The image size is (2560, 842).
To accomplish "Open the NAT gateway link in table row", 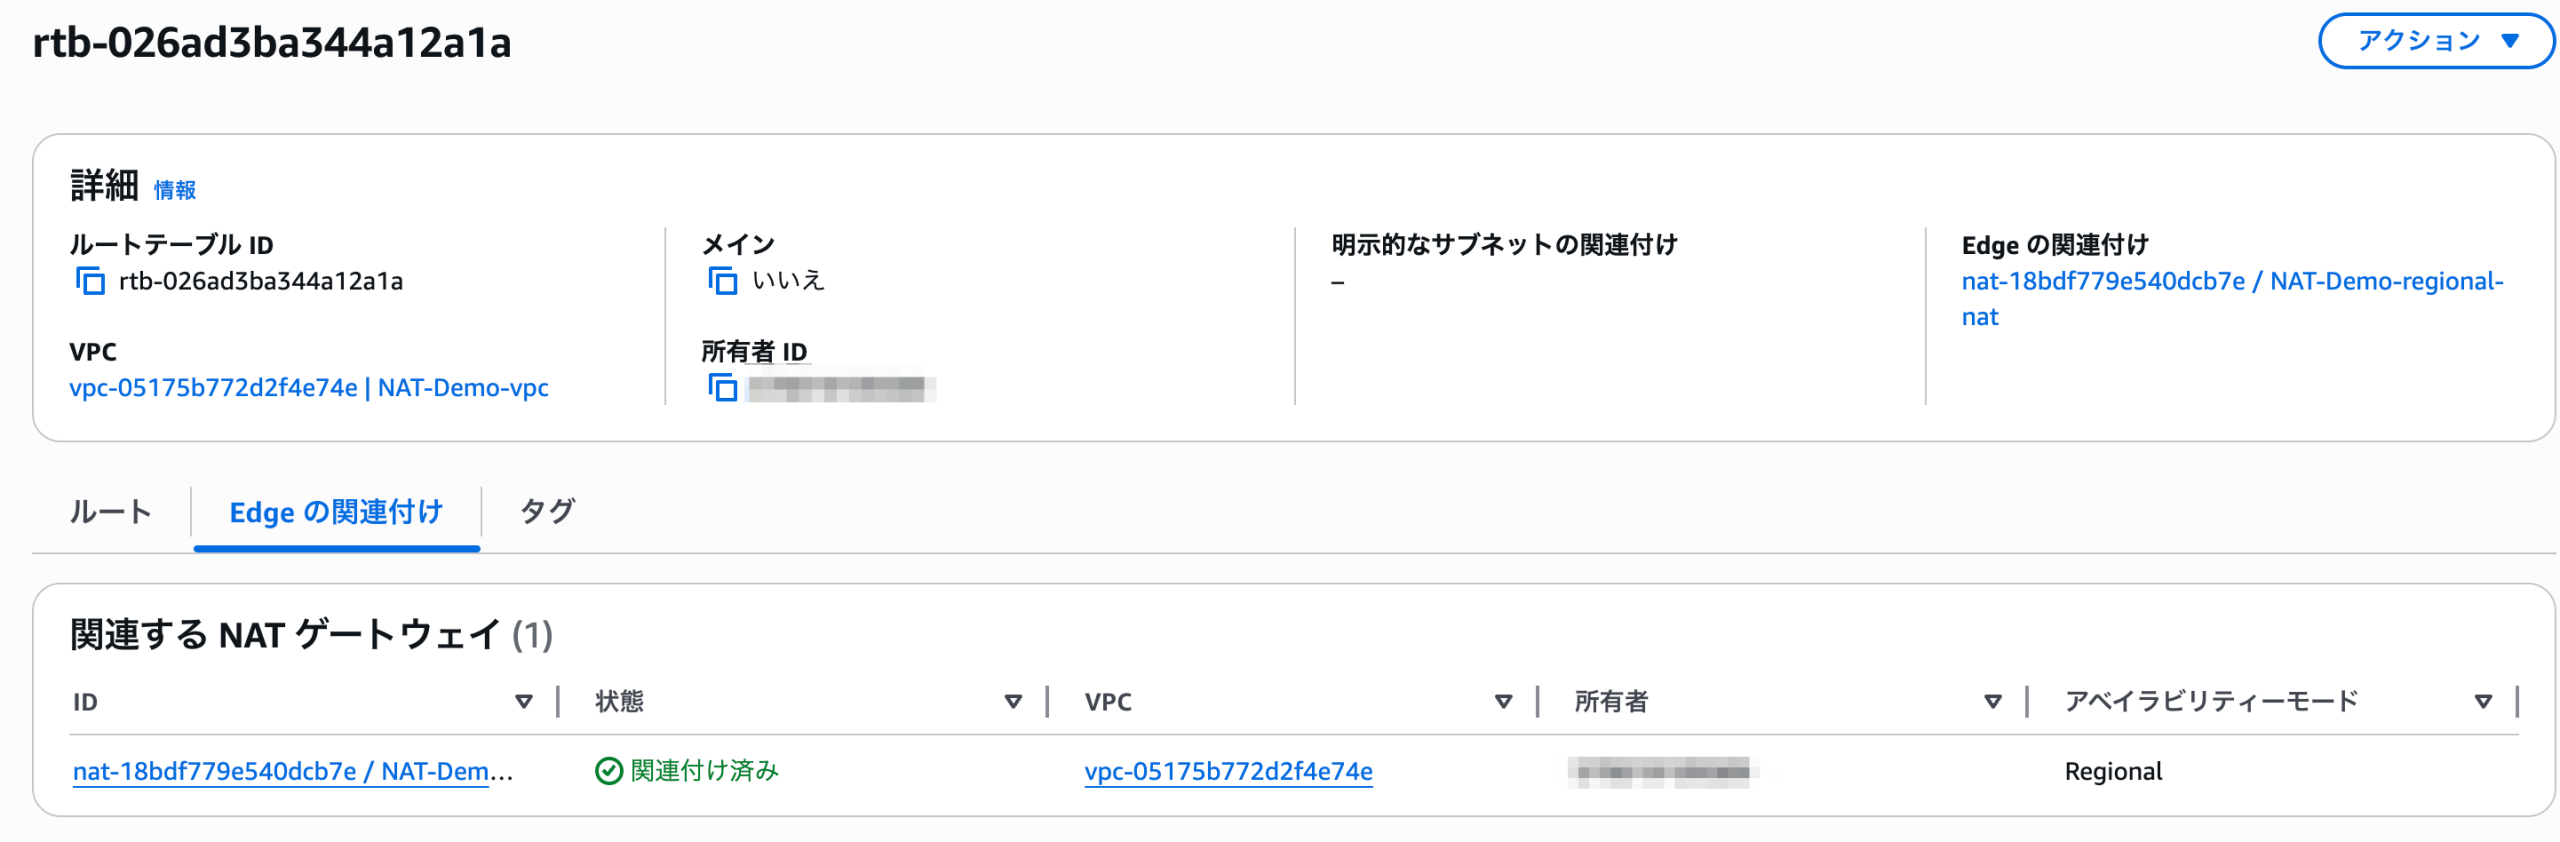I will 292,771.
